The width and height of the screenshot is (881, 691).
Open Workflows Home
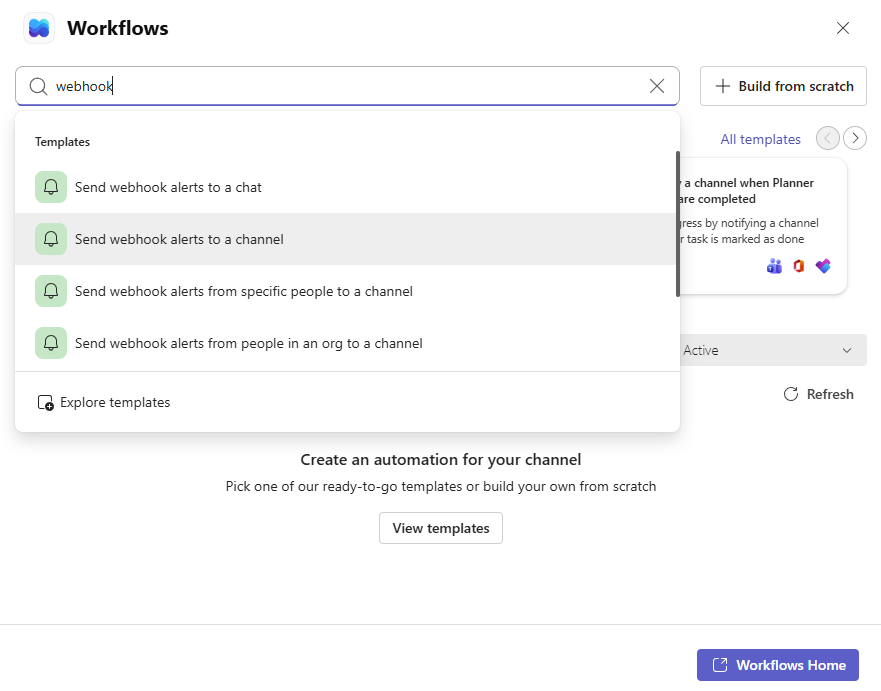tap(778, 665)
